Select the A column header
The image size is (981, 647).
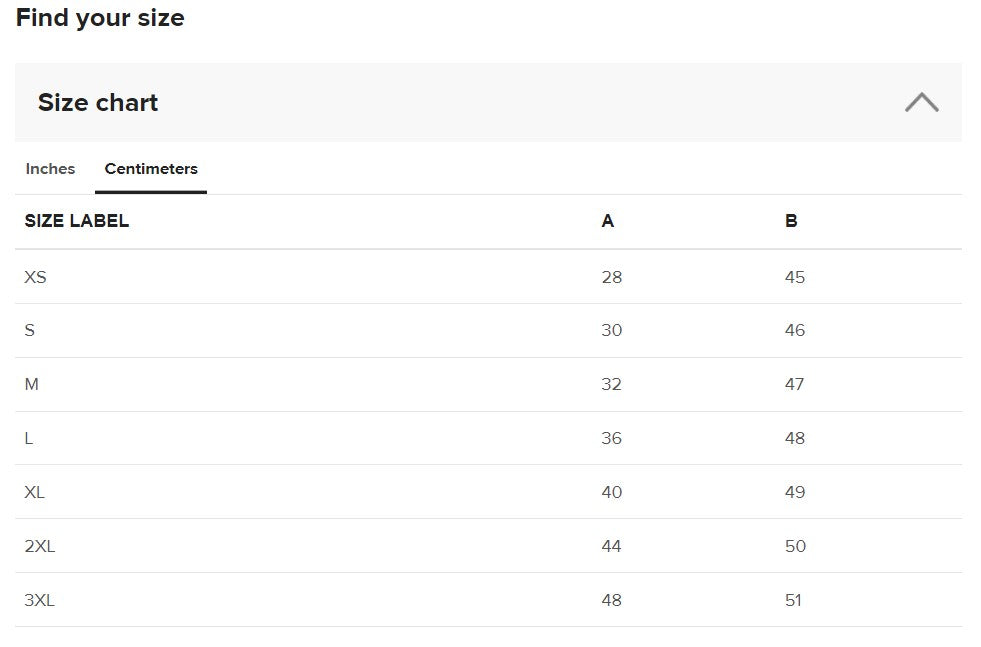click(x=608, y=221)
